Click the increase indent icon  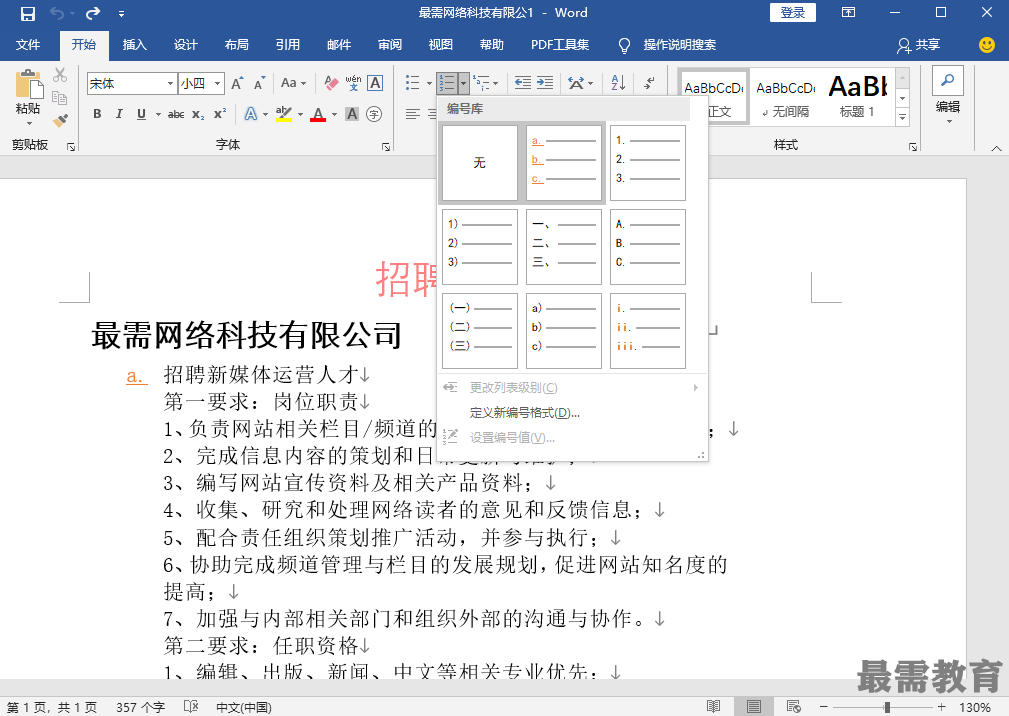click(x=545, y=83)
